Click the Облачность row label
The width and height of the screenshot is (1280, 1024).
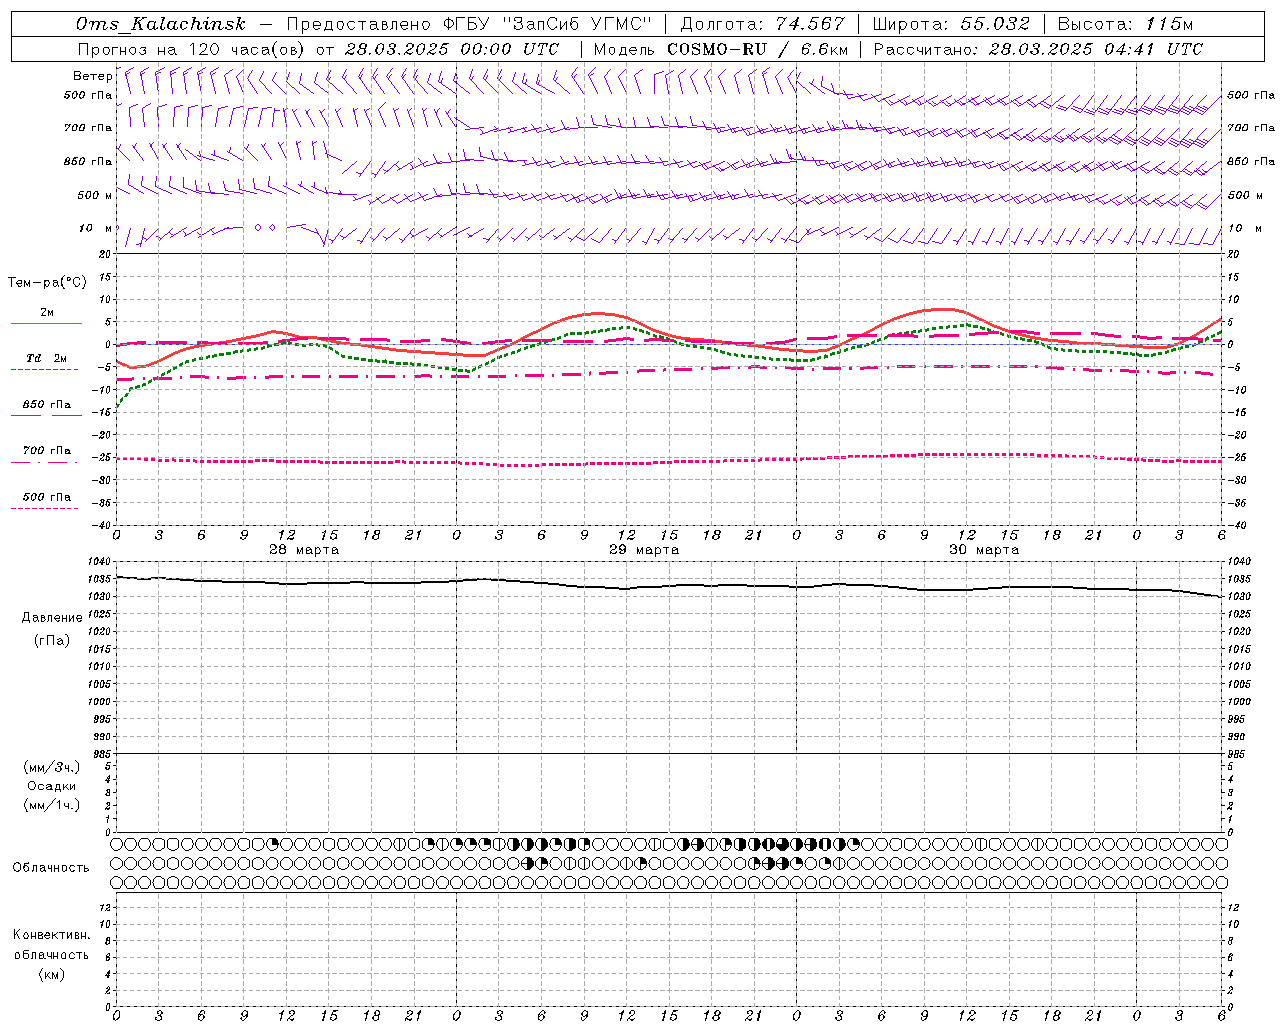pyautogui.click(x=51, y=867)
